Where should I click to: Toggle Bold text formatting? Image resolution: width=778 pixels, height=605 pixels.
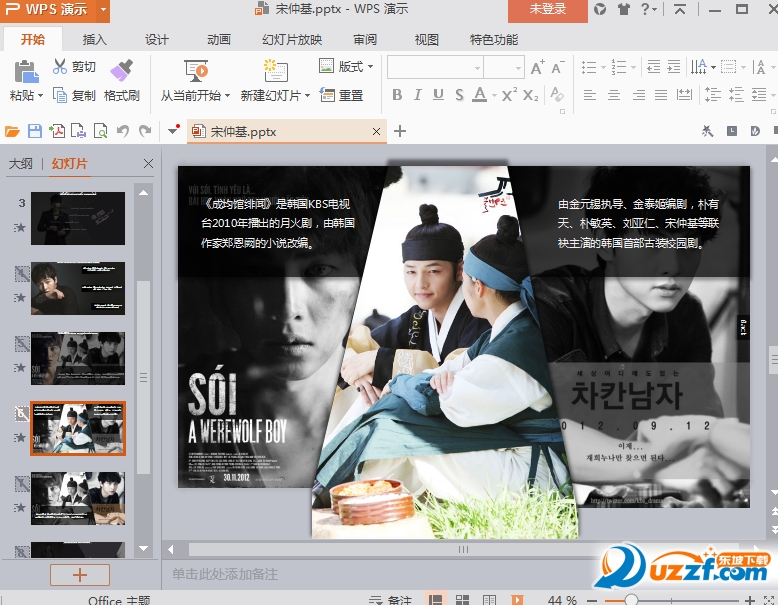coord(397,95)
